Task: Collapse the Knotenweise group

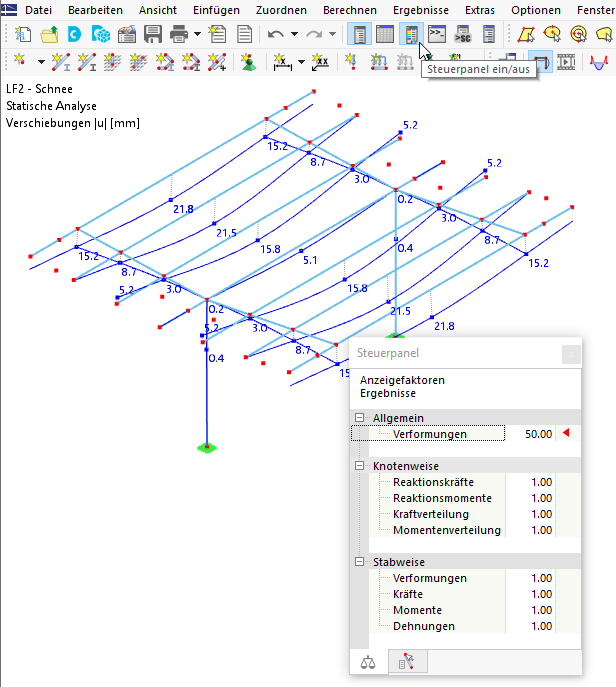Action: [x=359, y=465]
